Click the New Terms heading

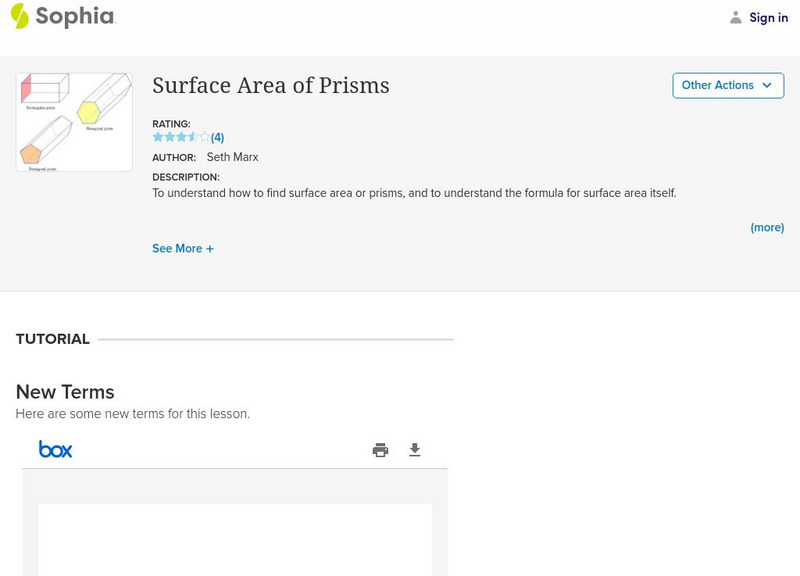(65, 392)
